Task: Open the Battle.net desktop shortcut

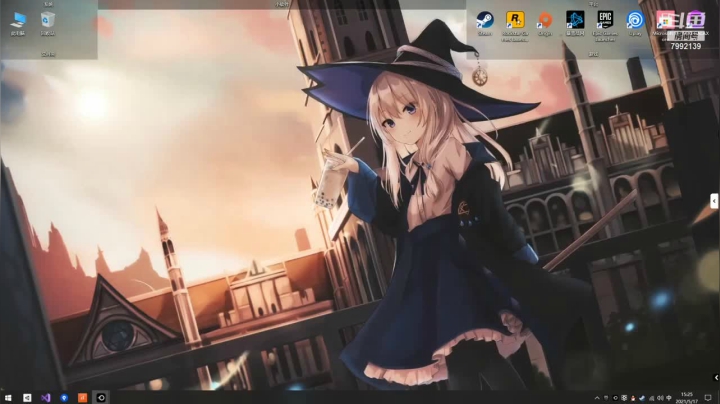Action: tap(575, 23)
